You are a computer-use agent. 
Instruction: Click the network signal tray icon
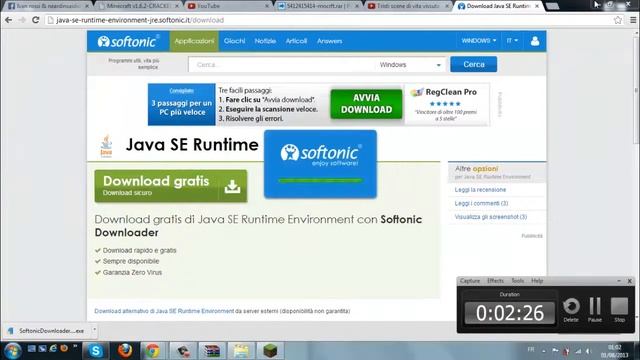pyautogui.click(x=578, y=351)
